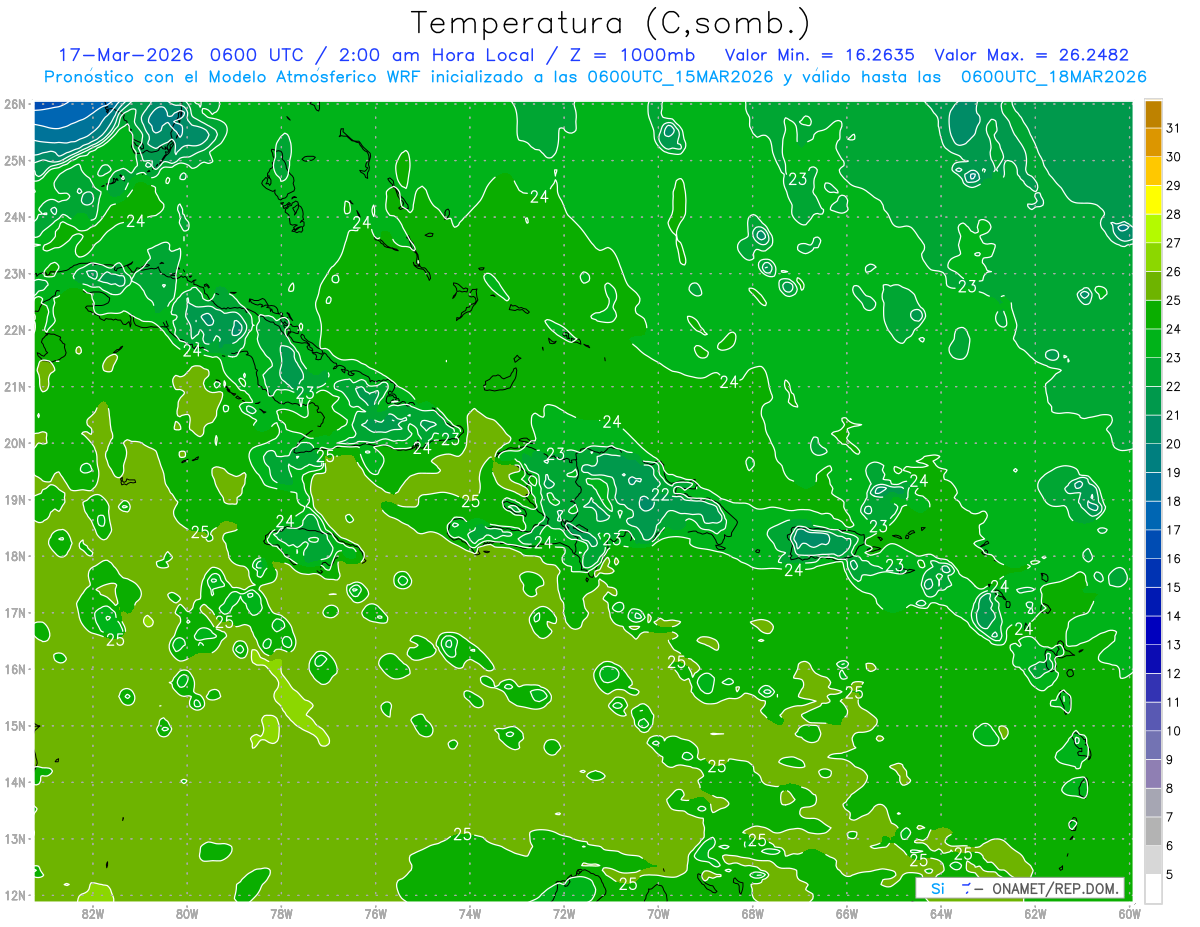Click the yellow color bar segment between 28 and 29

coord(1153,200)
